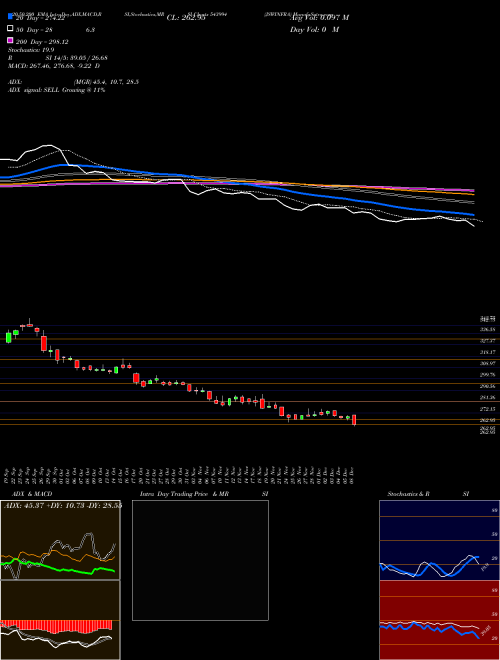Select the "CL: 262.95" closing price text

coord(186,18)
